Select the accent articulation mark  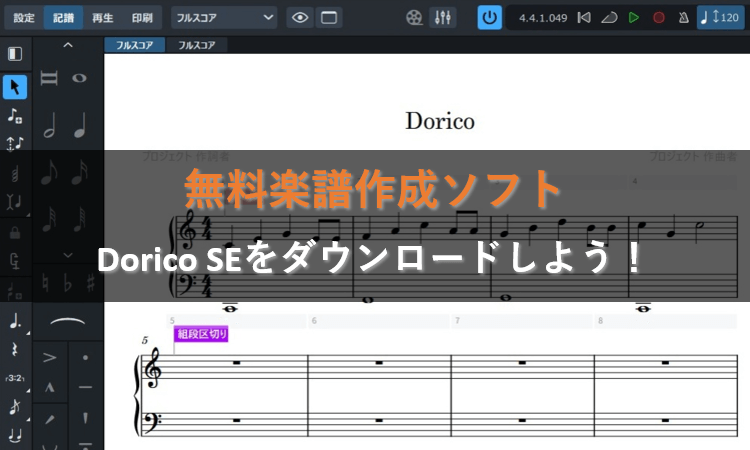(x=49, y=356)
